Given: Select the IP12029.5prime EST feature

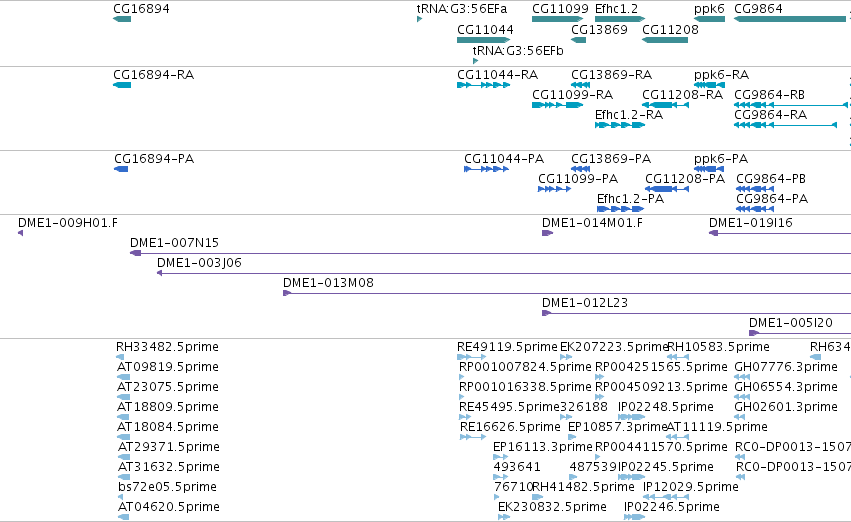Looking at the screenshot, I should [666, 497].
